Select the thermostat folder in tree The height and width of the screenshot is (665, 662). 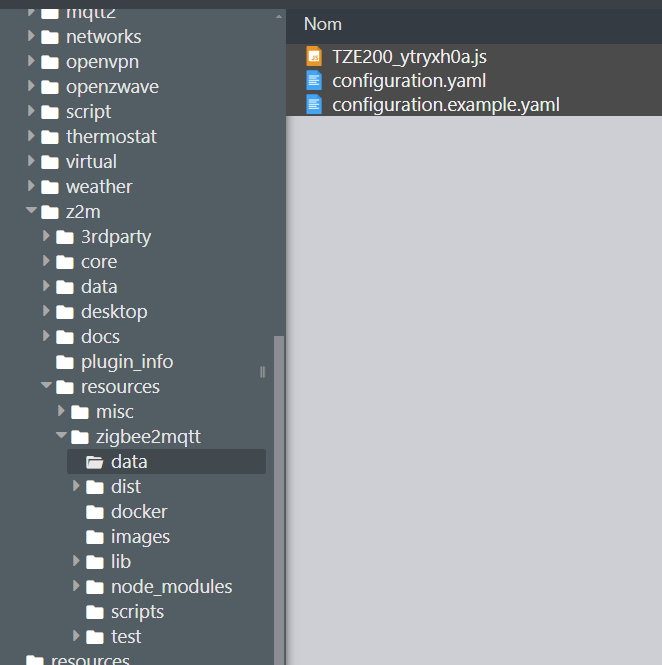111,137
